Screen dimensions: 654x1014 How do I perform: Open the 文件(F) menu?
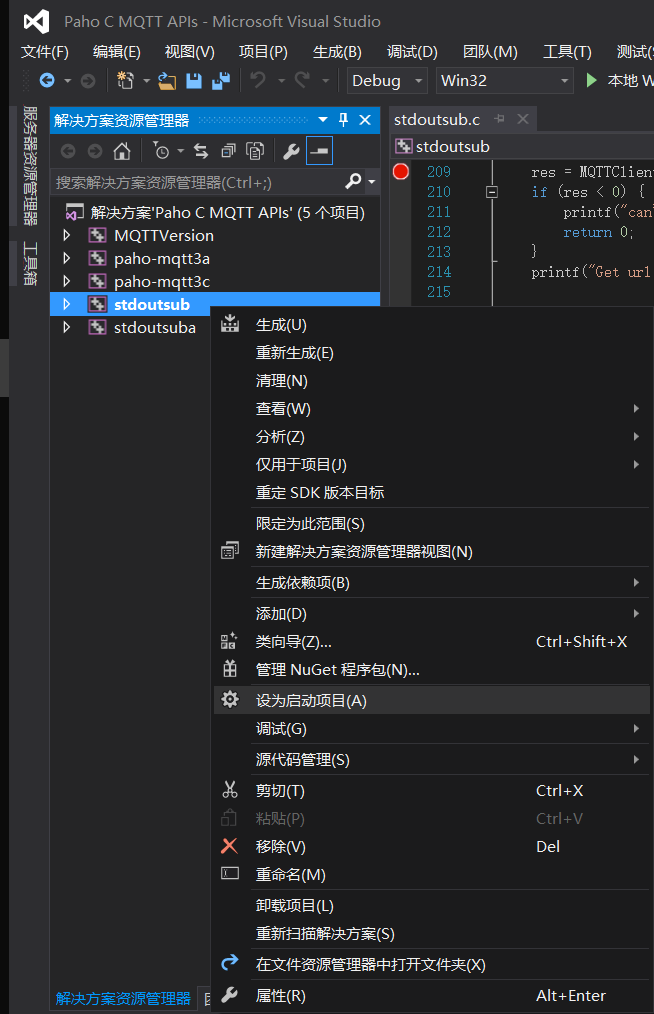45,52
